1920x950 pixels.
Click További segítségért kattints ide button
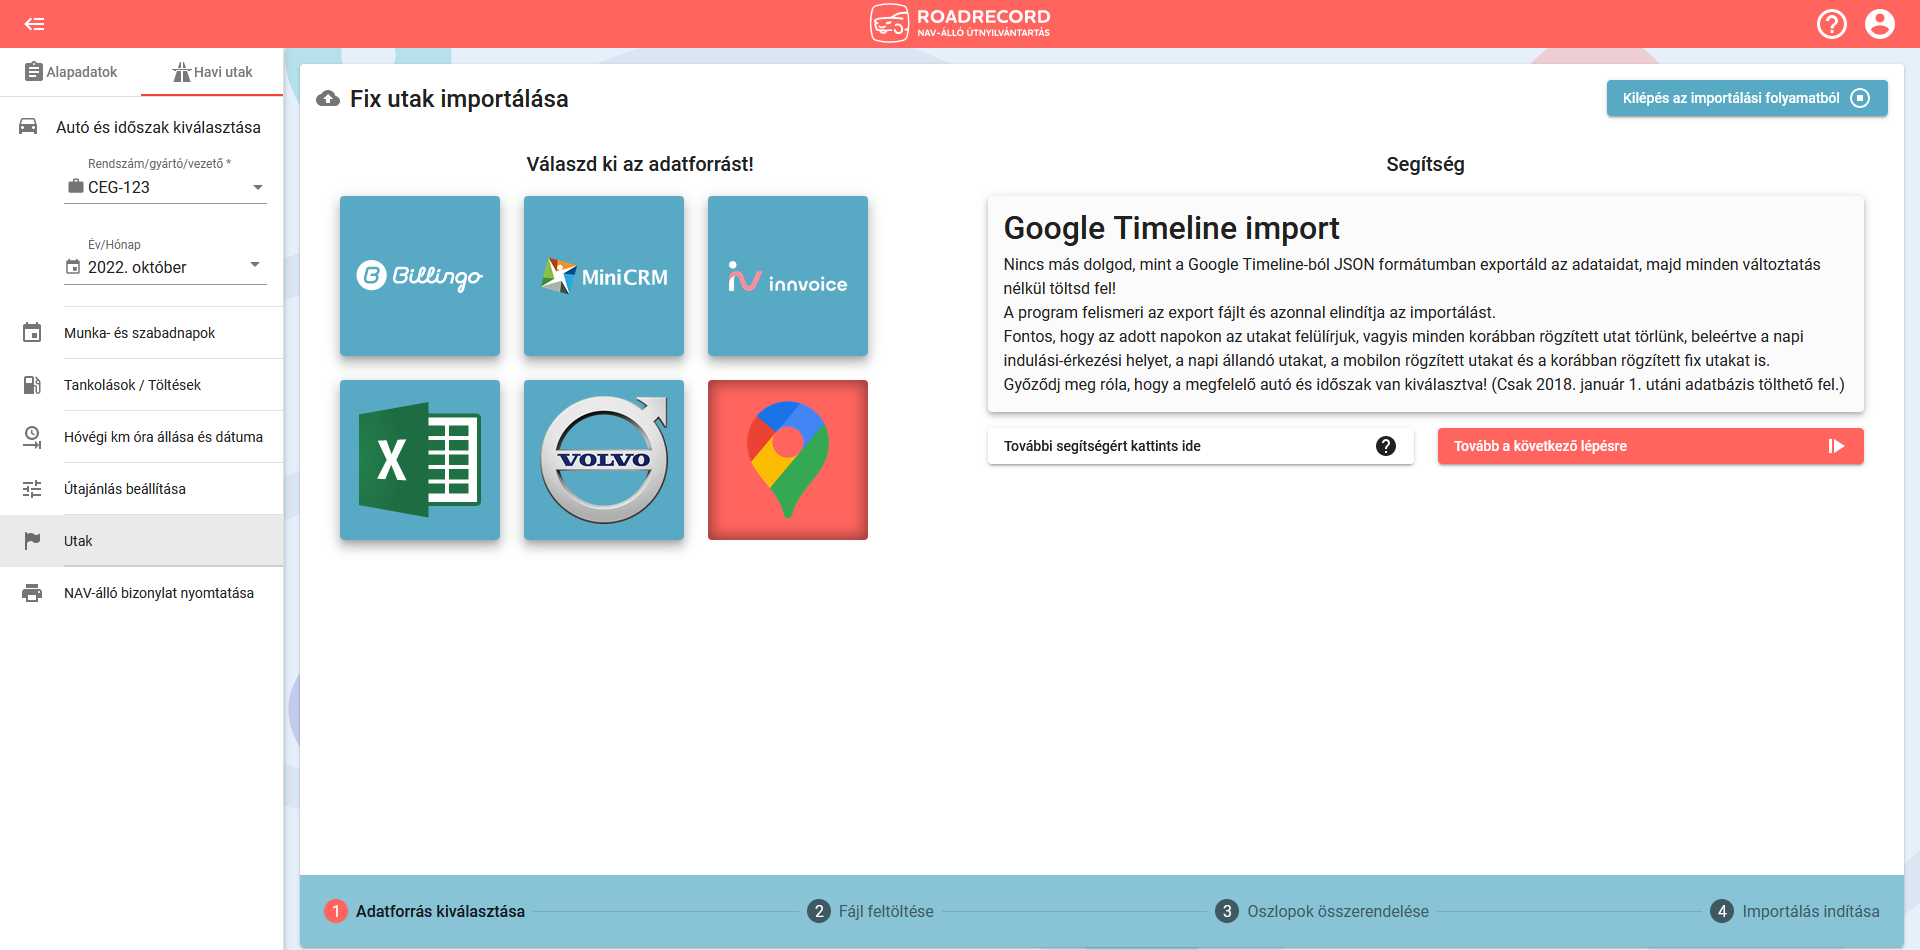click(1201, 446)
